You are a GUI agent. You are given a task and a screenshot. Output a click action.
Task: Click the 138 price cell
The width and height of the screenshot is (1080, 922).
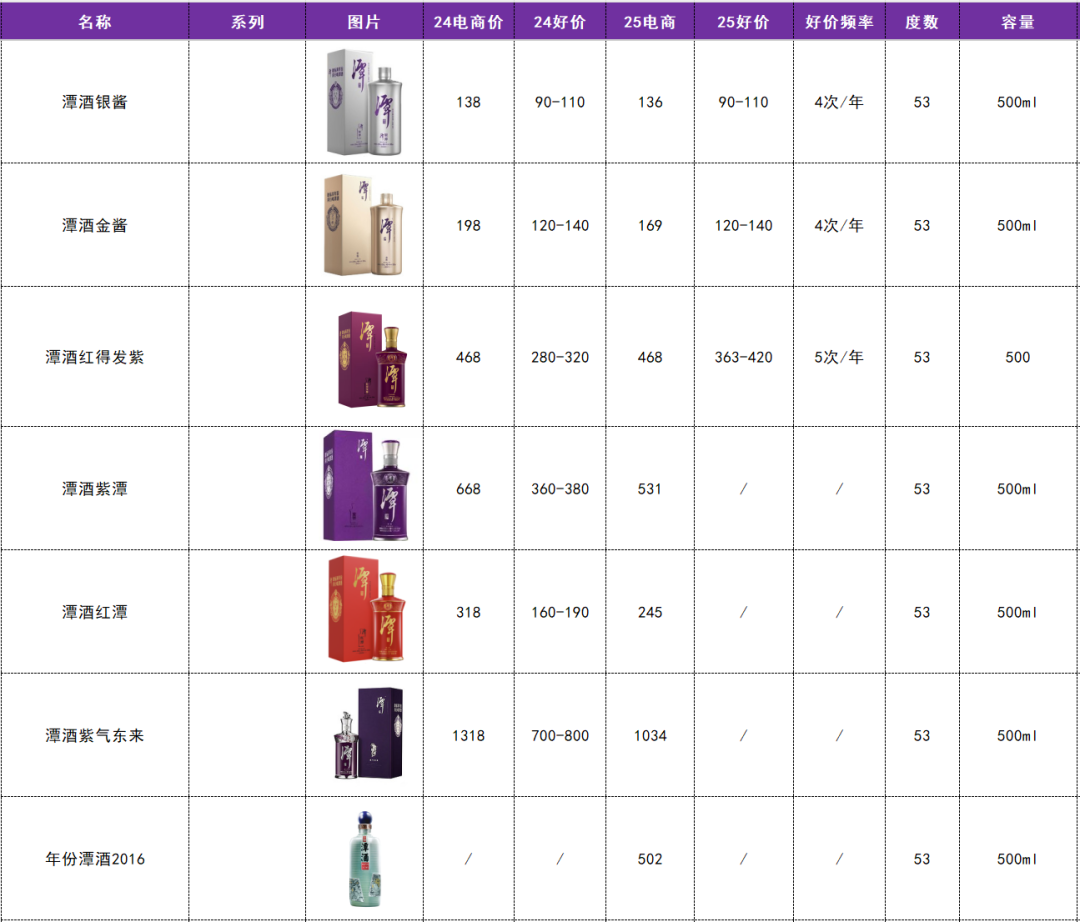(468, 102)
